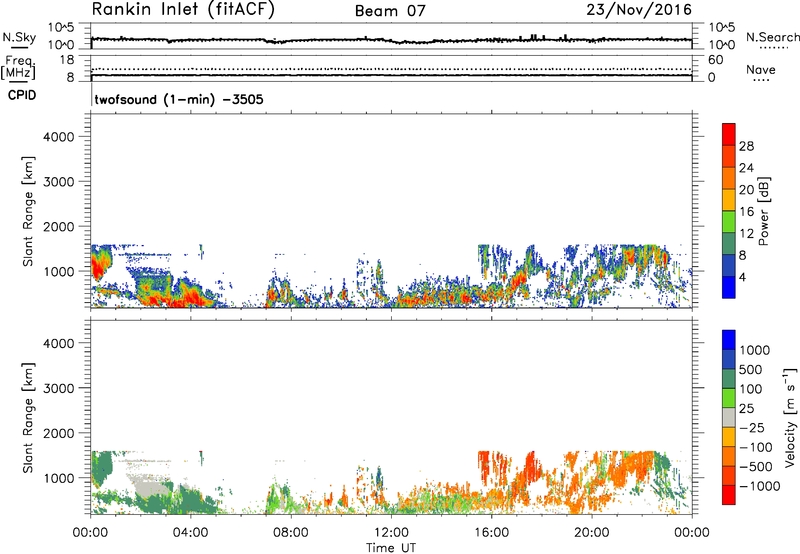Click the 'Velocity [m s-1]' colorbar label
This screenshot has height=554, width=800.
790,417
